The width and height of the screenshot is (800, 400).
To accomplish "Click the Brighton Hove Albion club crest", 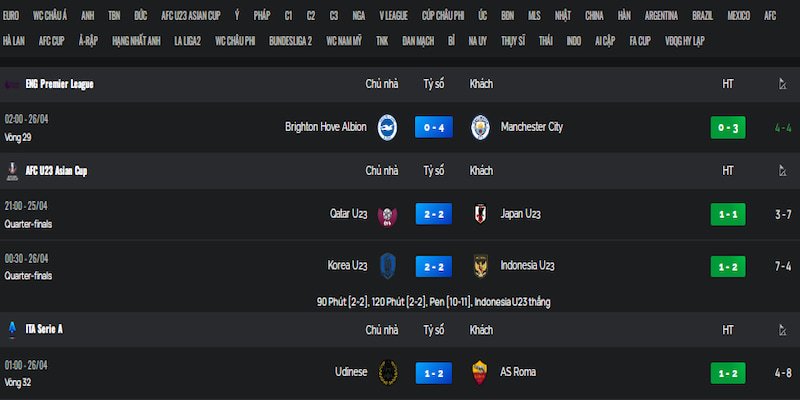I will click(x=387, y=127).
